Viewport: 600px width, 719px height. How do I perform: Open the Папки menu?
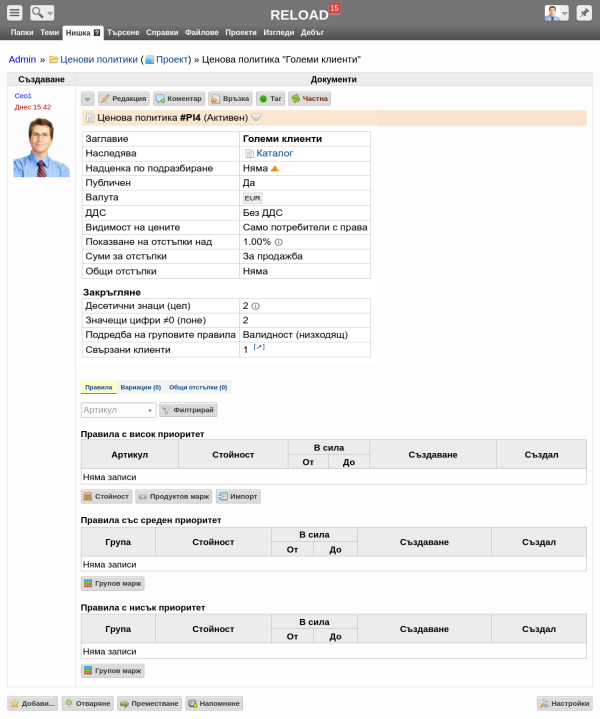[22, 33]
